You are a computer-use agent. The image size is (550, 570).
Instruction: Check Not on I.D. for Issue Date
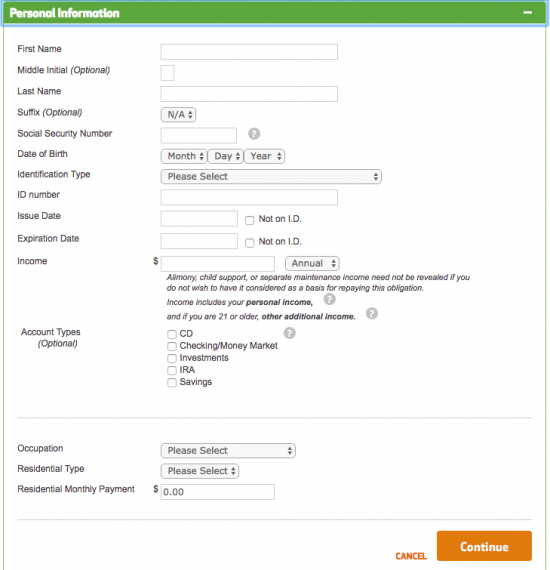pyautogui.click(x=249, y=220)
